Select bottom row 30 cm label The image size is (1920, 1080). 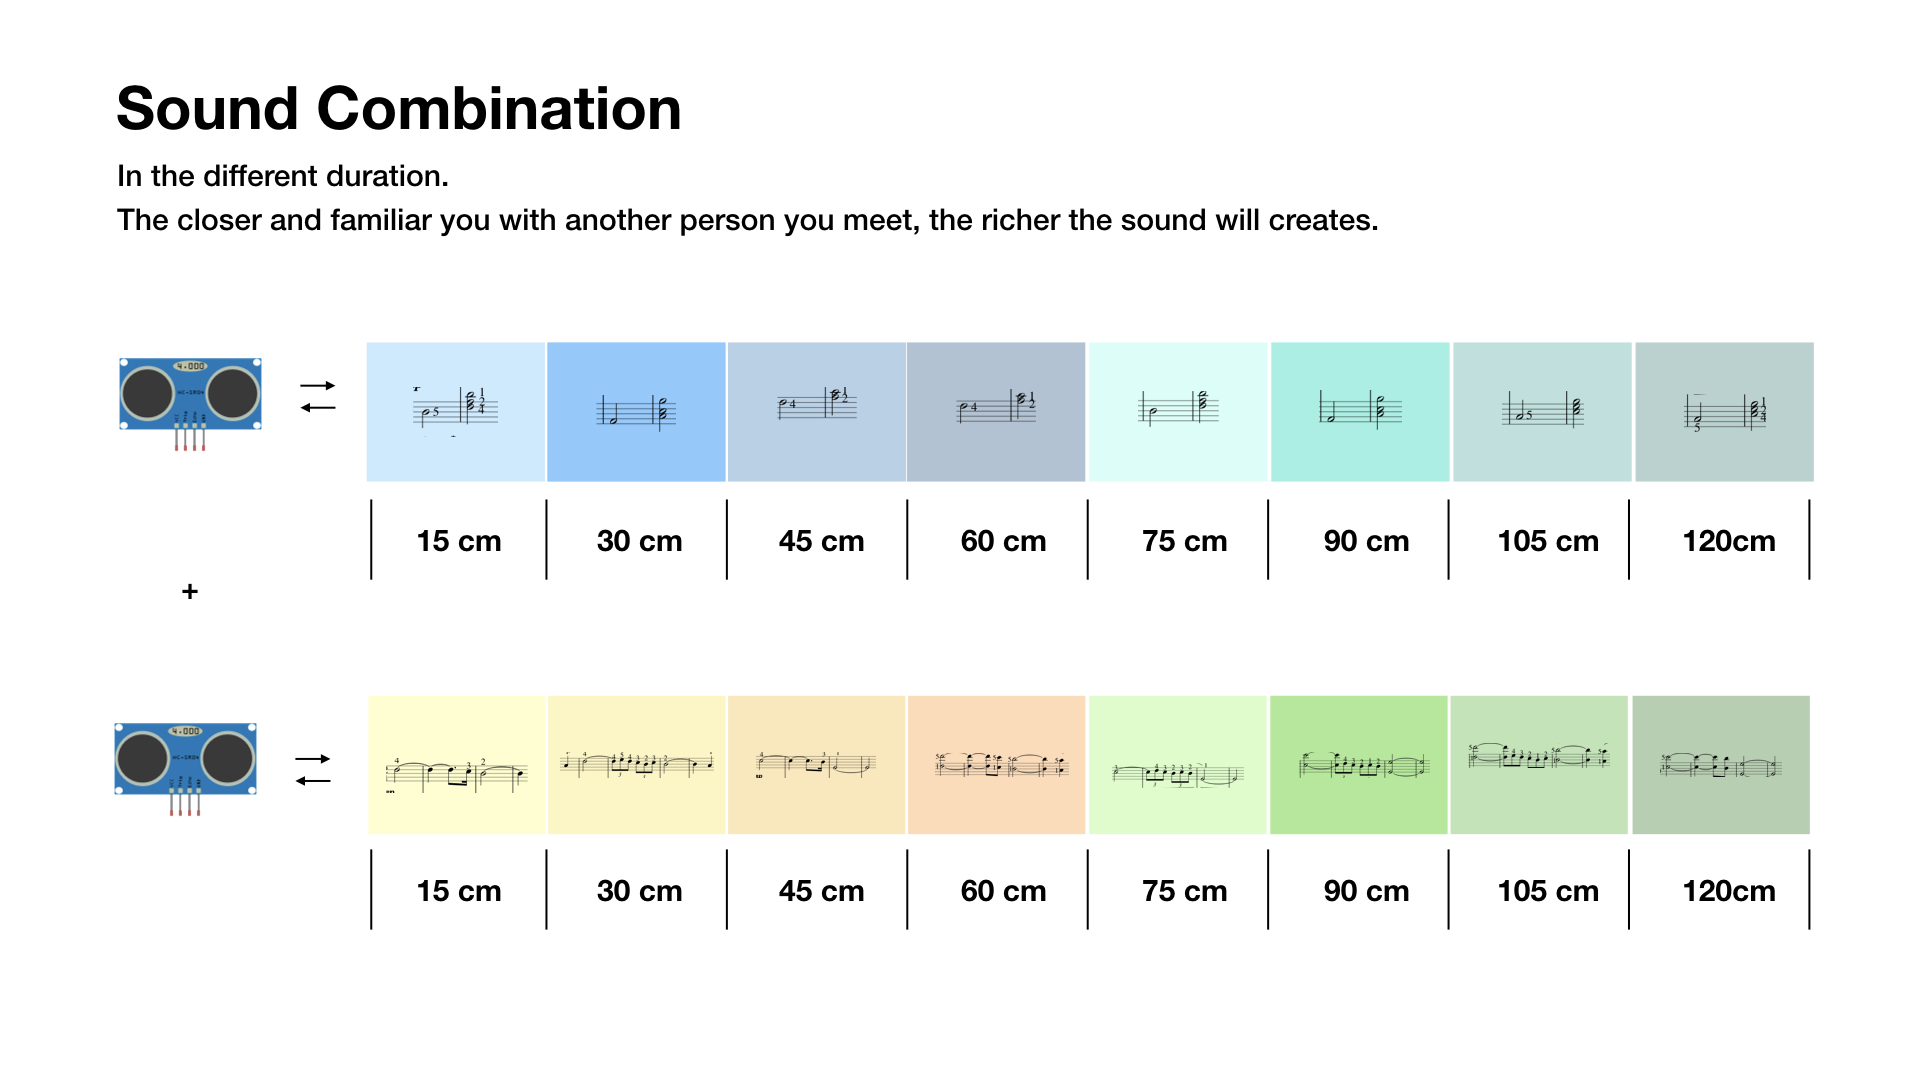coord(640,891)
